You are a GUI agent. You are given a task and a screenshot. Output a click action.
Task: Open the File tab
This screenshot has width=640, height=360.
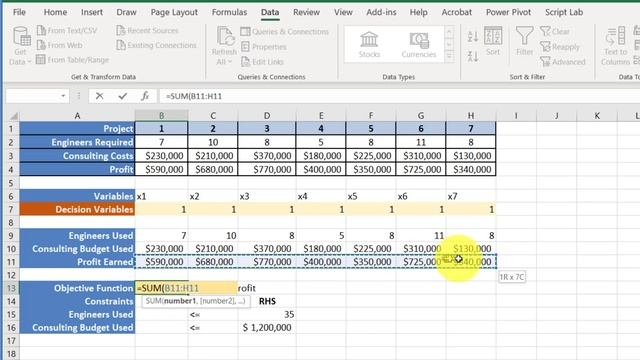point(19,12)
